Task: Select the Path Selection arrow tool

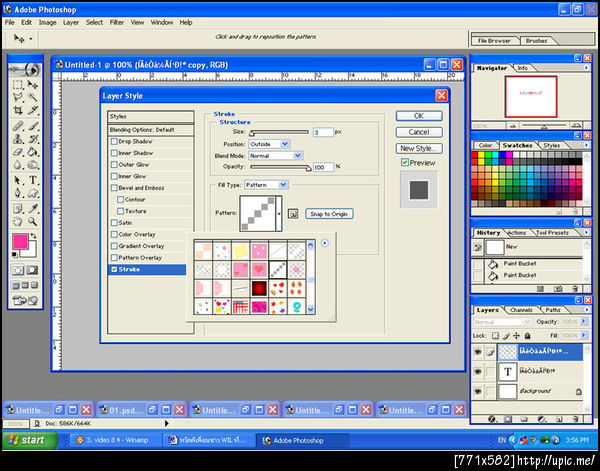Action: (18, 180)
